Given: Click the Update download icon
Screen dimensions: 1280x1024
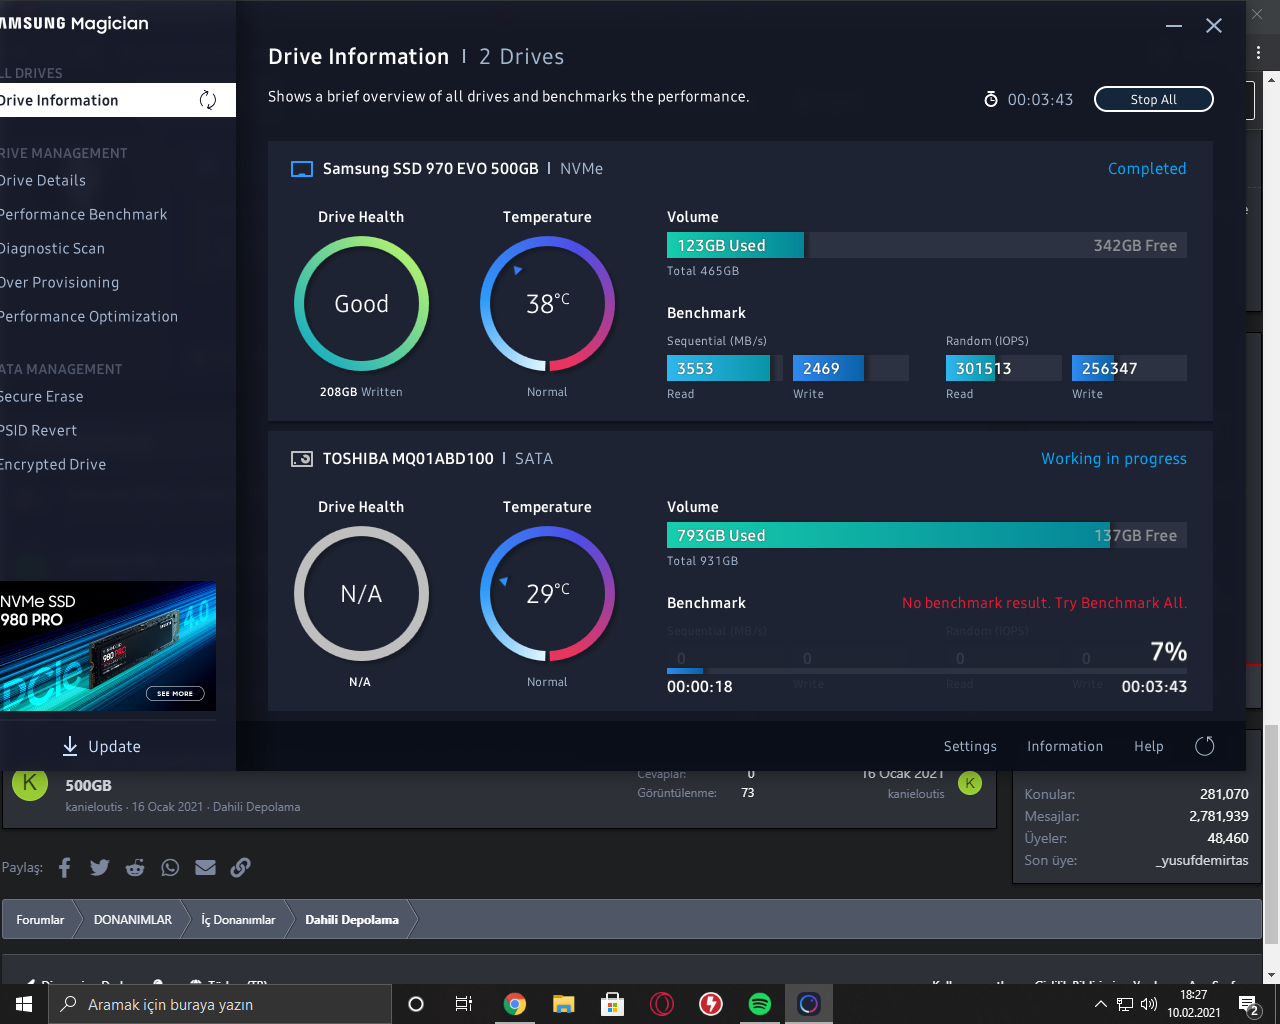Looking at the screenshot, I should coord(70,746).
